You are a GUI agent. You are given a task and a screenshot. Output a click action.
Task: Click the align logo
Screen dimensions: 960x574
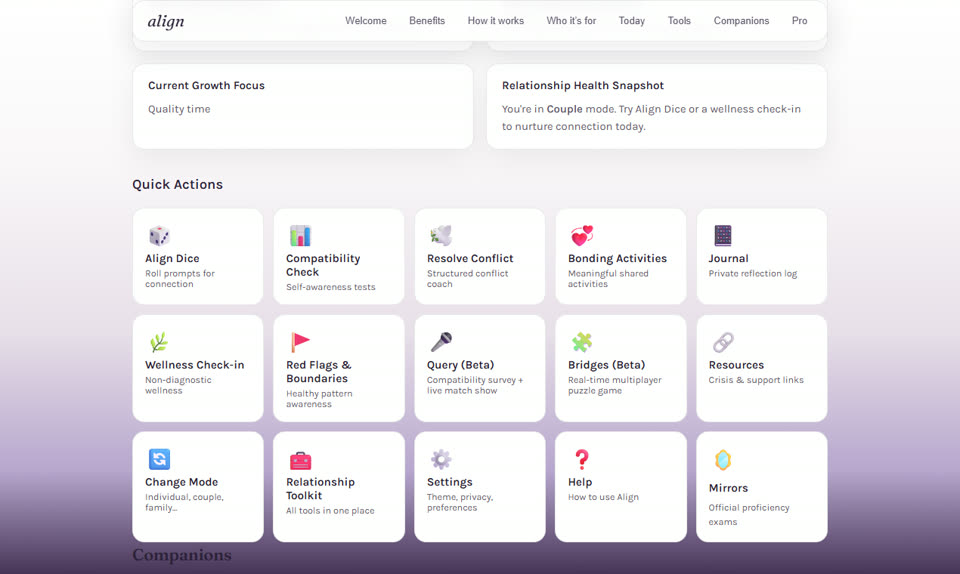click(x=166, y=21)
